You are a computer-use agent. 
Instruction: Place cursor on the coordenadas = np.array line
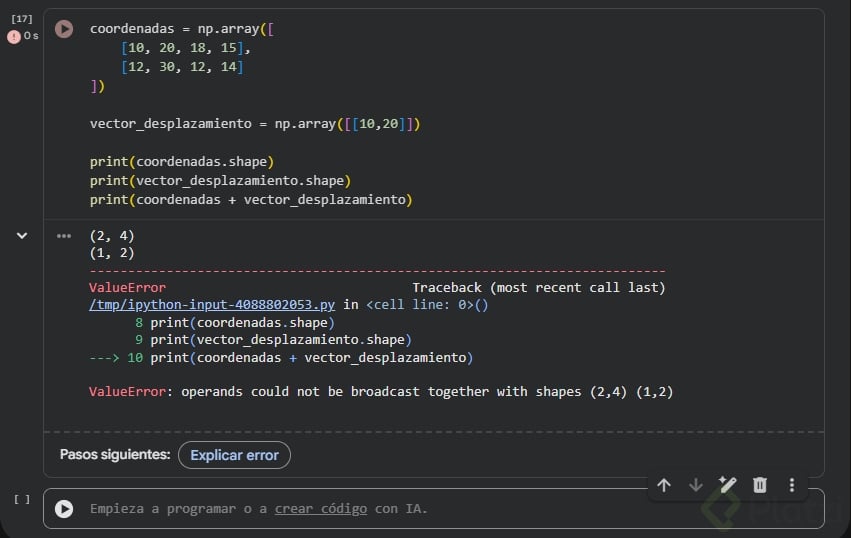pos(182,29)
